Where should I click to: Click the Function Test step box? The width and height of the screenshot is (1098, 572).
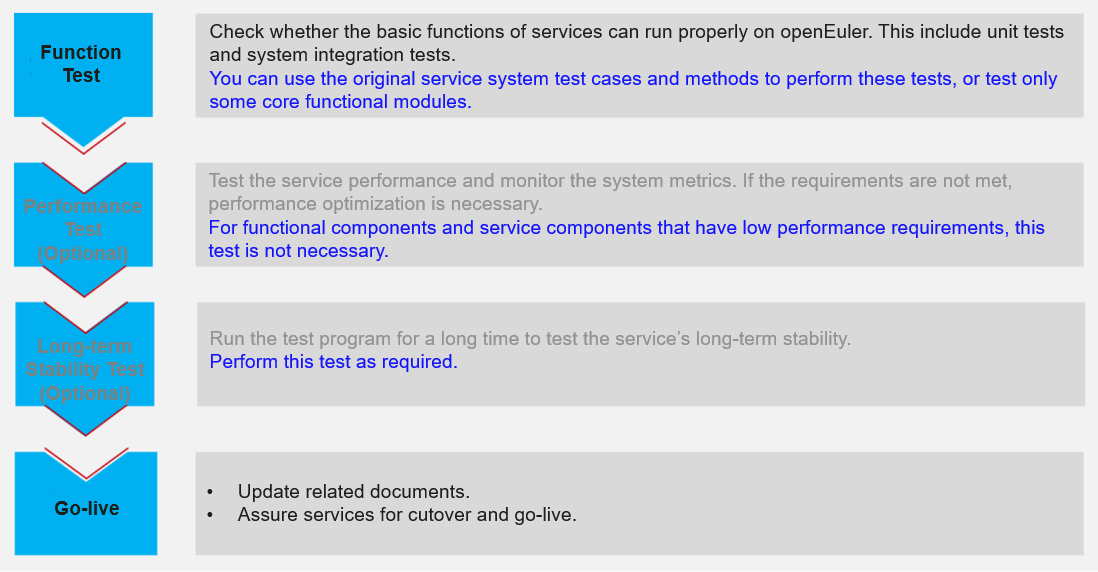point(82,64)
